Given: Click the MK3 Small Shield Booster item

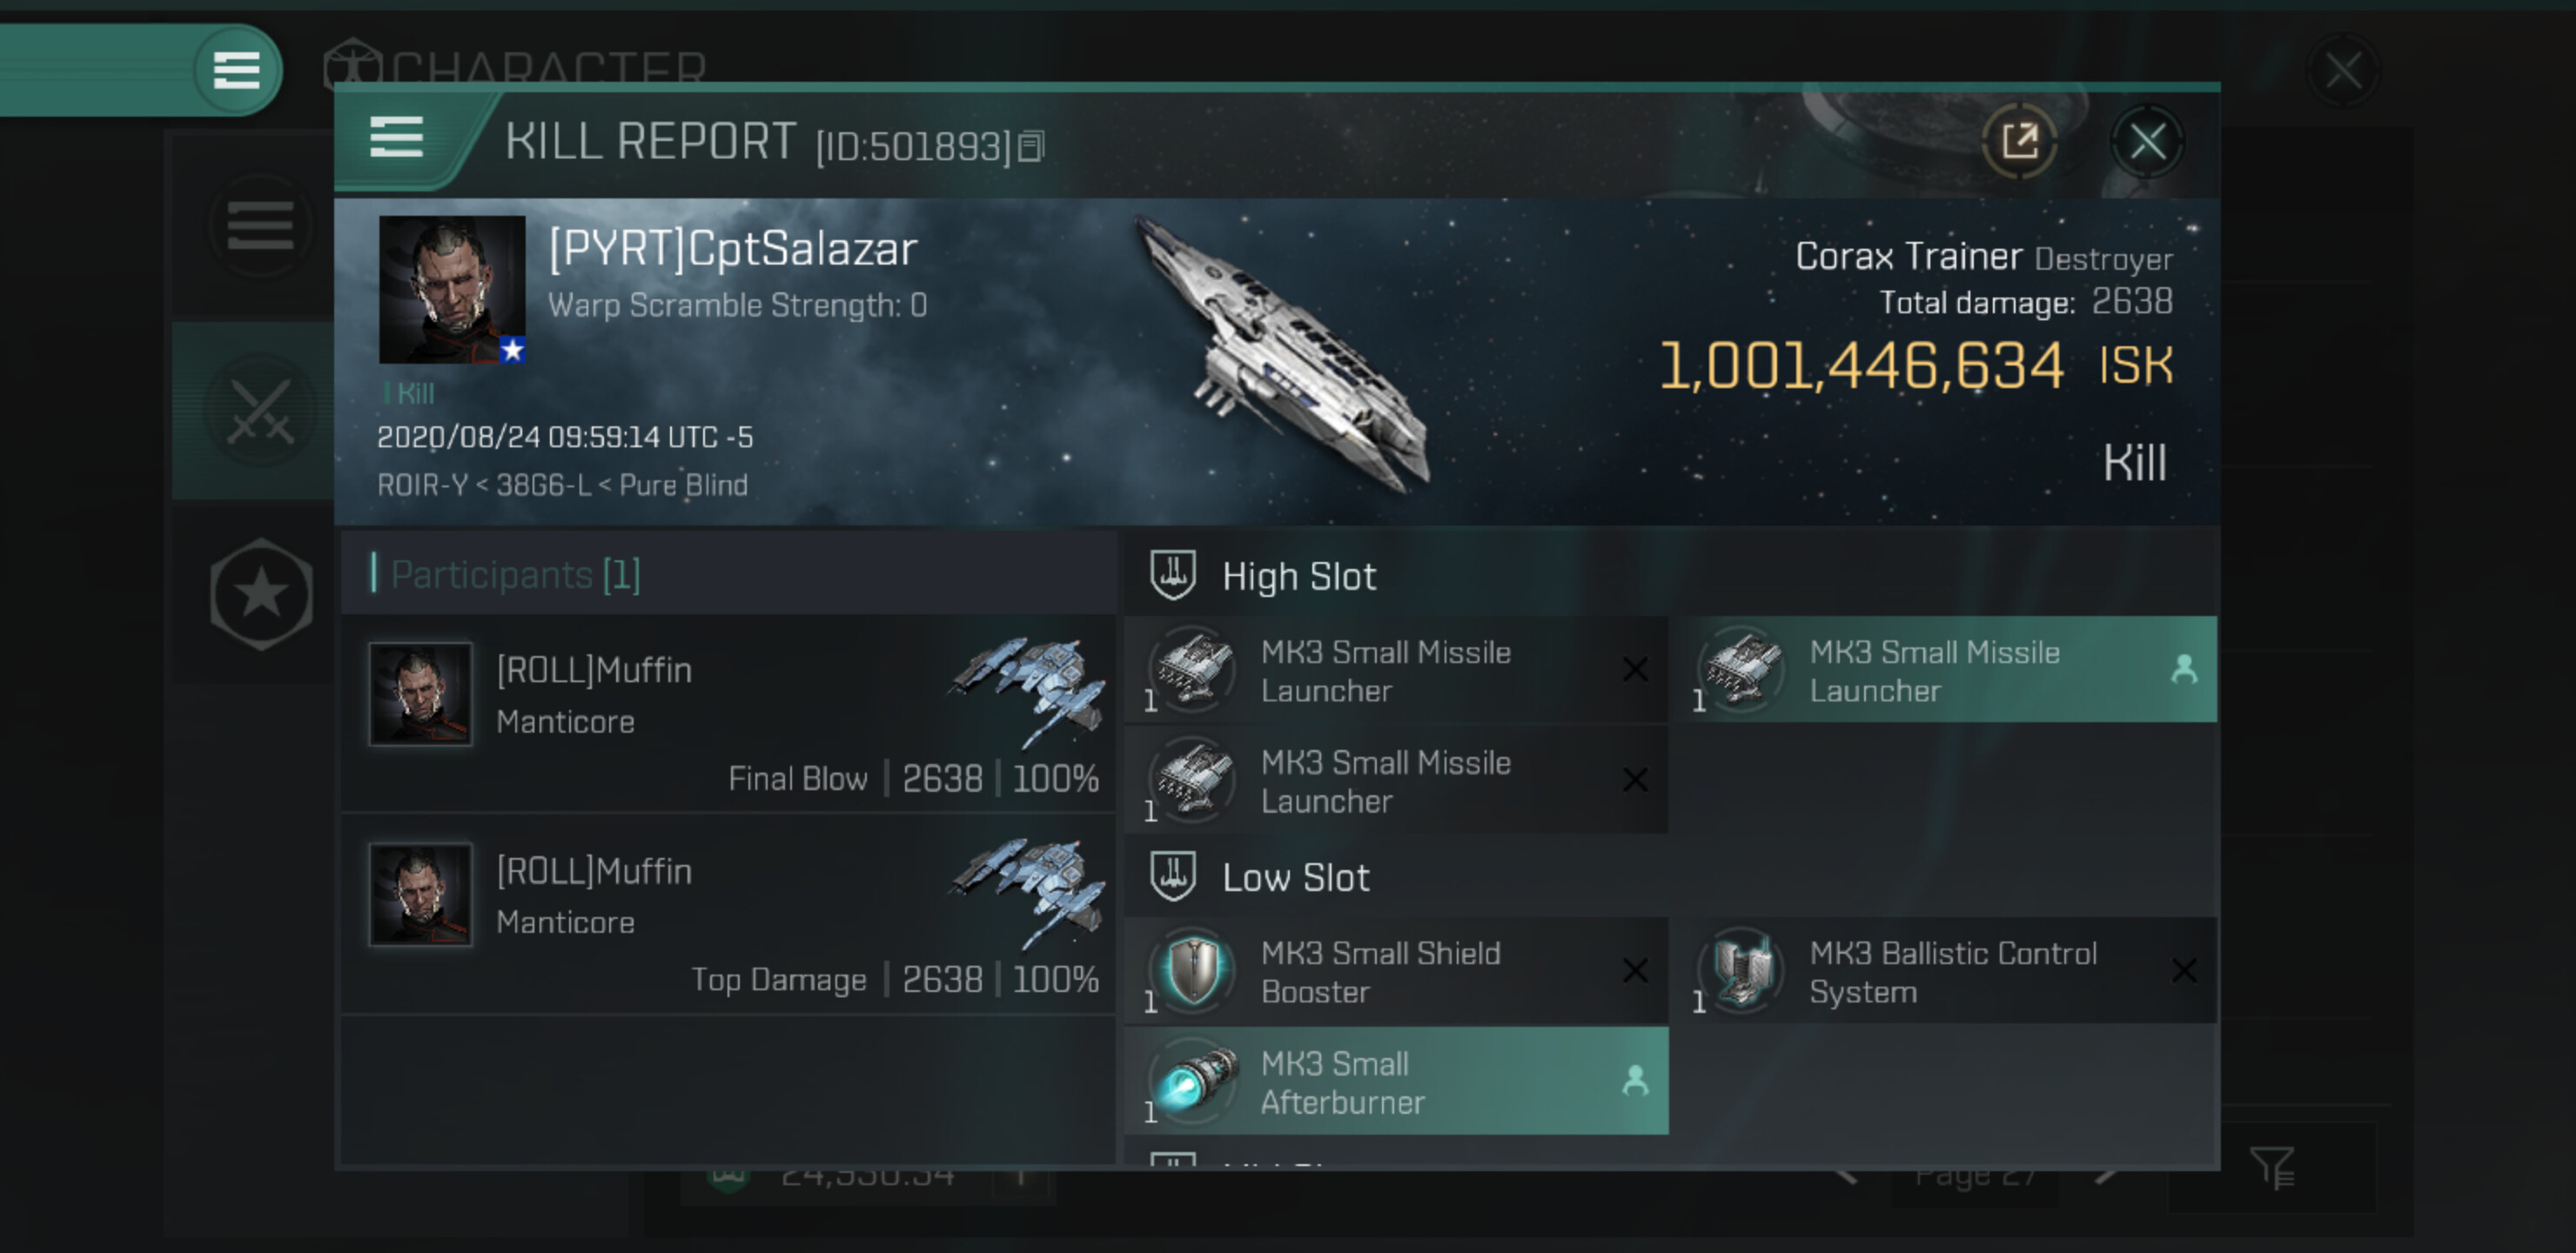Looking at the screenshot, I should pyautogui.click(x=1396, y=971).
